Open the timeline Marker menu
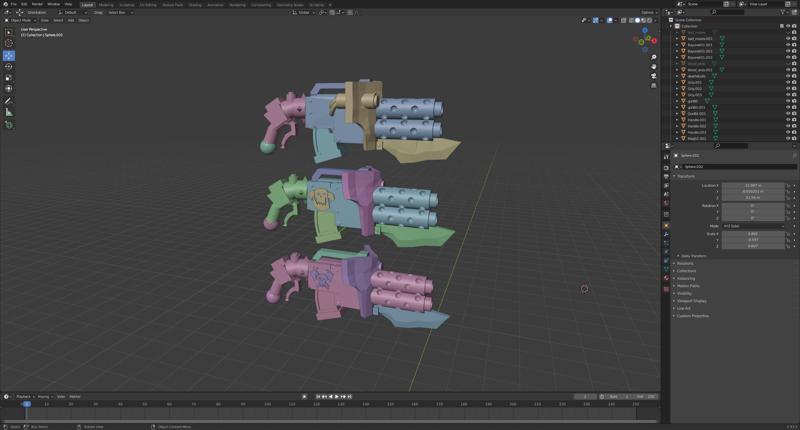This screenshot has width=800, height=430. [x=75, y=396]
